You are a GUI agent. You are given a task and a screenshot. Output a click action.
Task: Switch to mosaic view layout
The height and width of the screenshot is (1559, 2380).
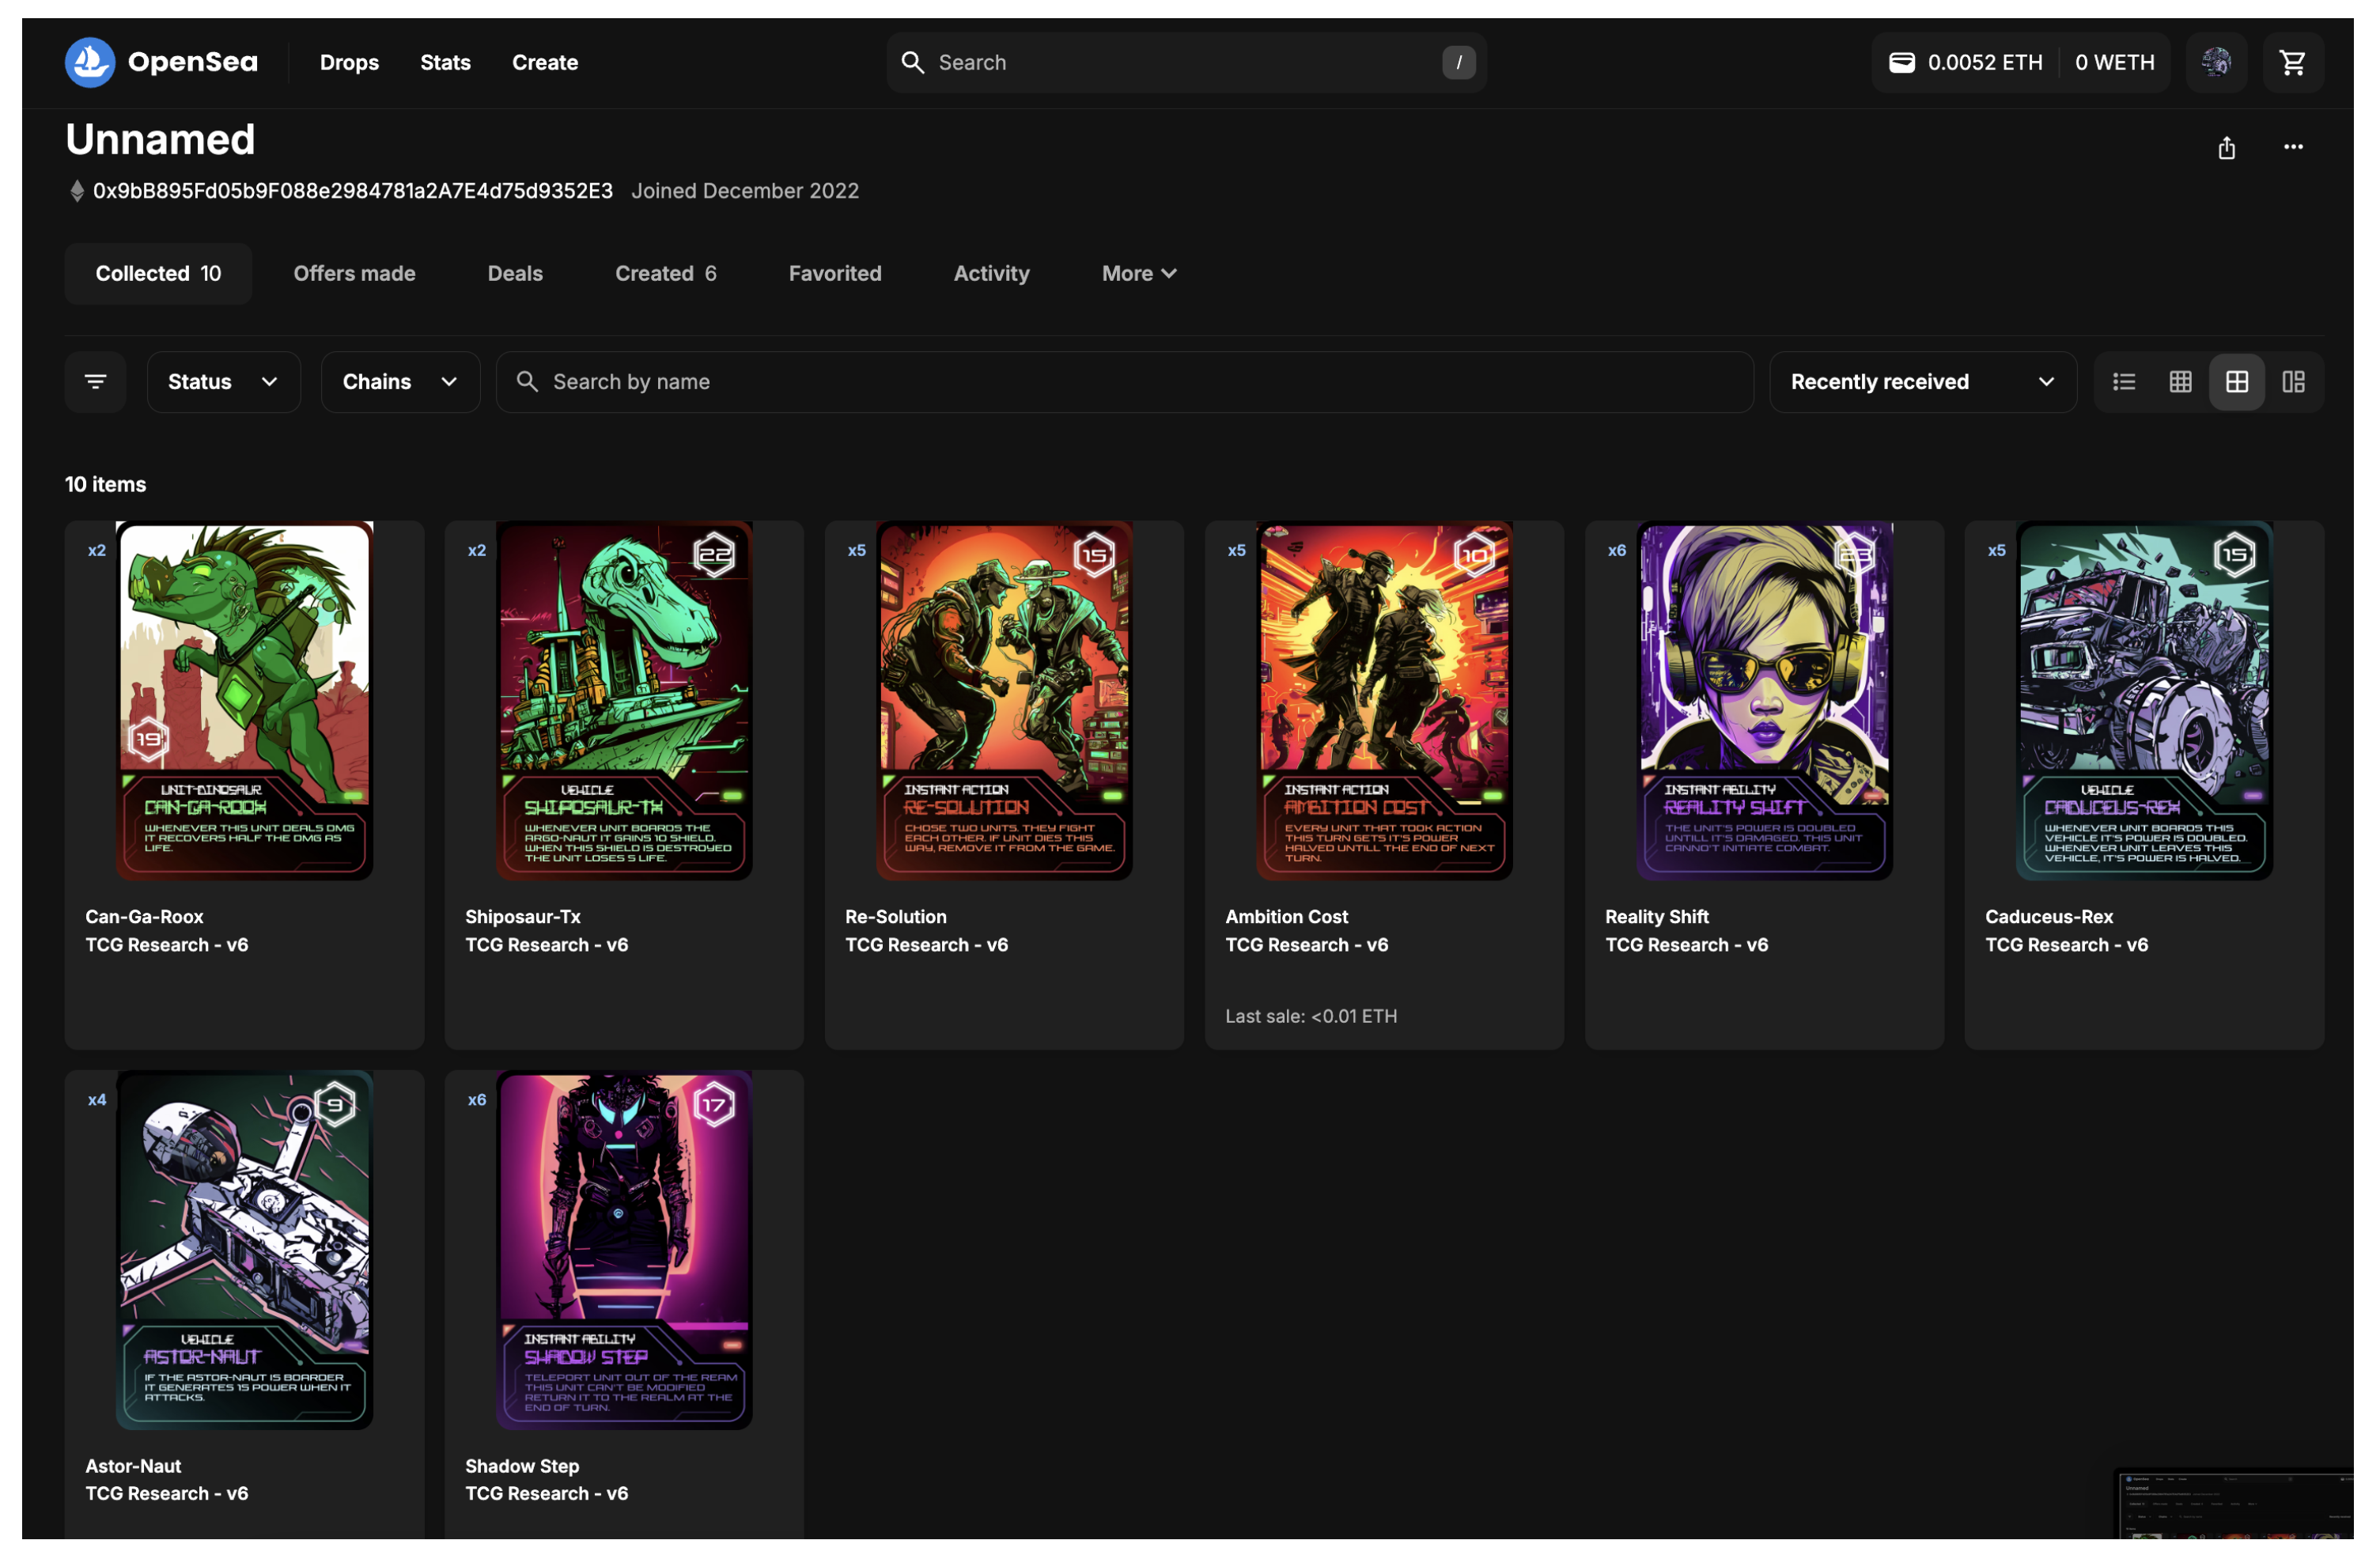point(2292,381)
